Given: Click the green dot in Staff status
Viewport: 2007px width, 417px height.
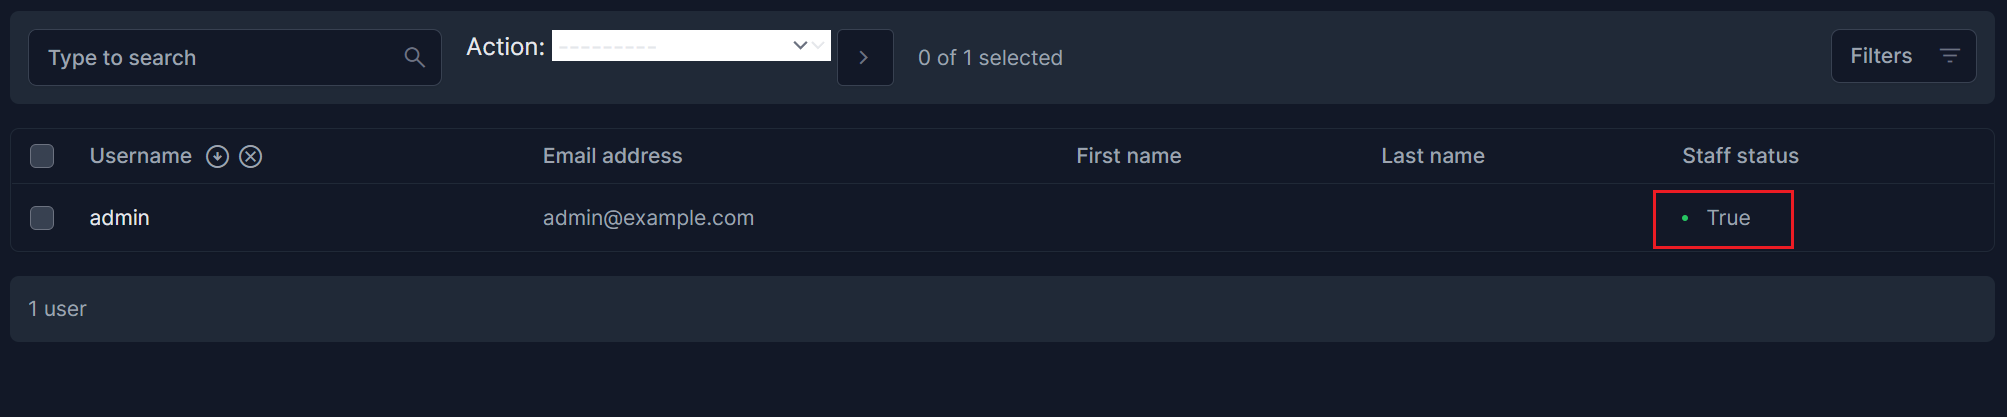Looking at the screenshot, I should [x=1685, y=218].
